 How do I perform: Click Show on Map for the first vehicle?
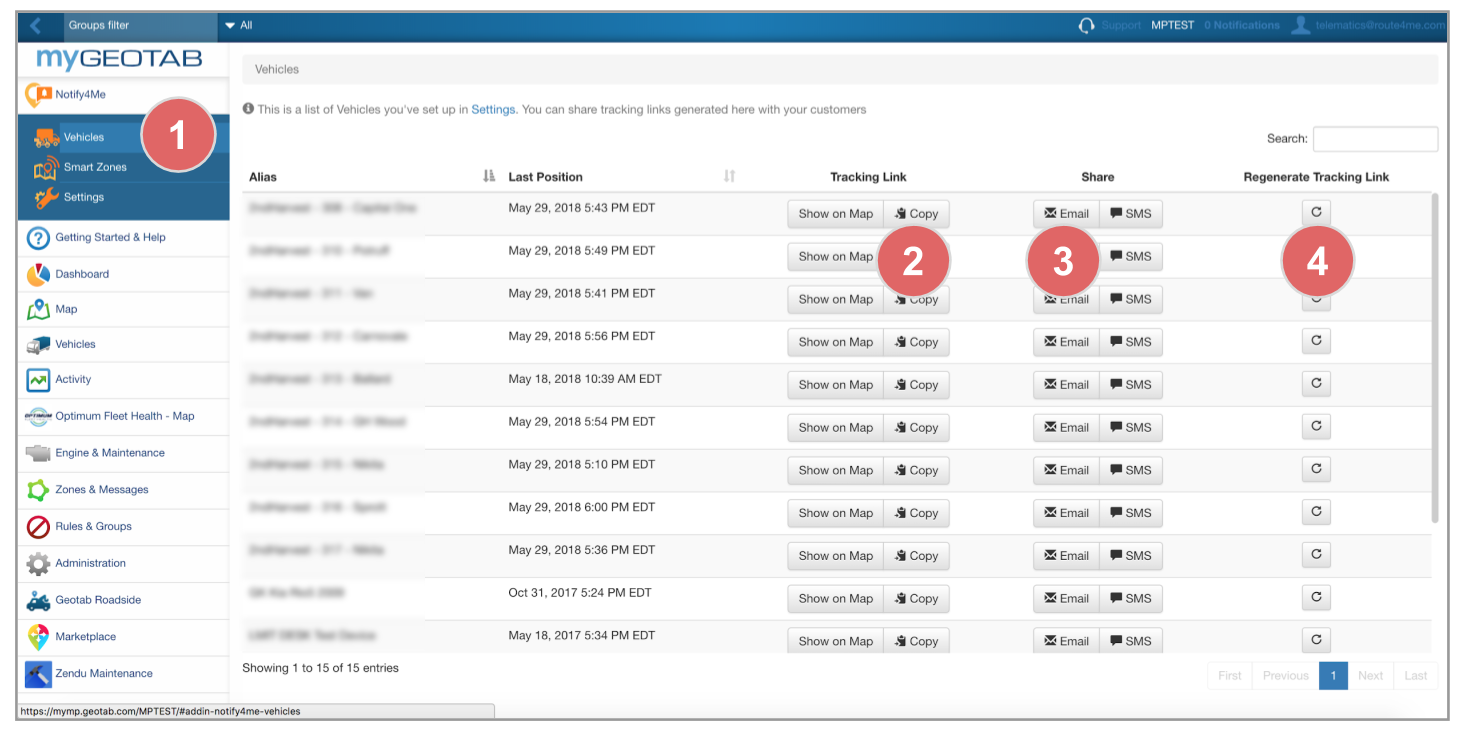click(835, 214)
